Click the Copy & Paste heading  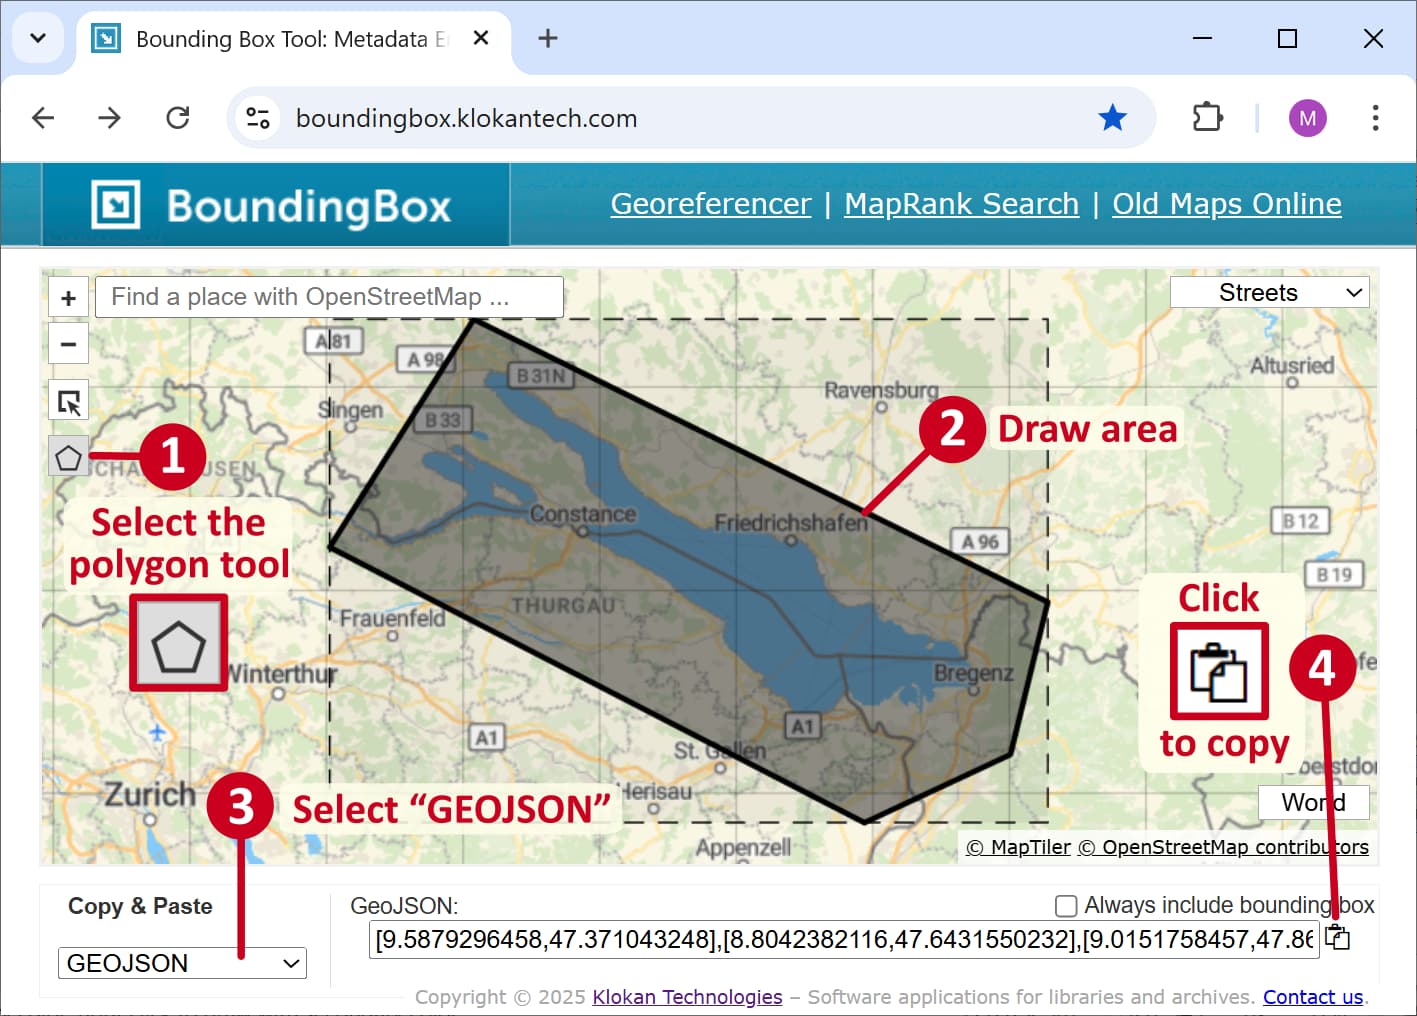click(x=140, y=906)
